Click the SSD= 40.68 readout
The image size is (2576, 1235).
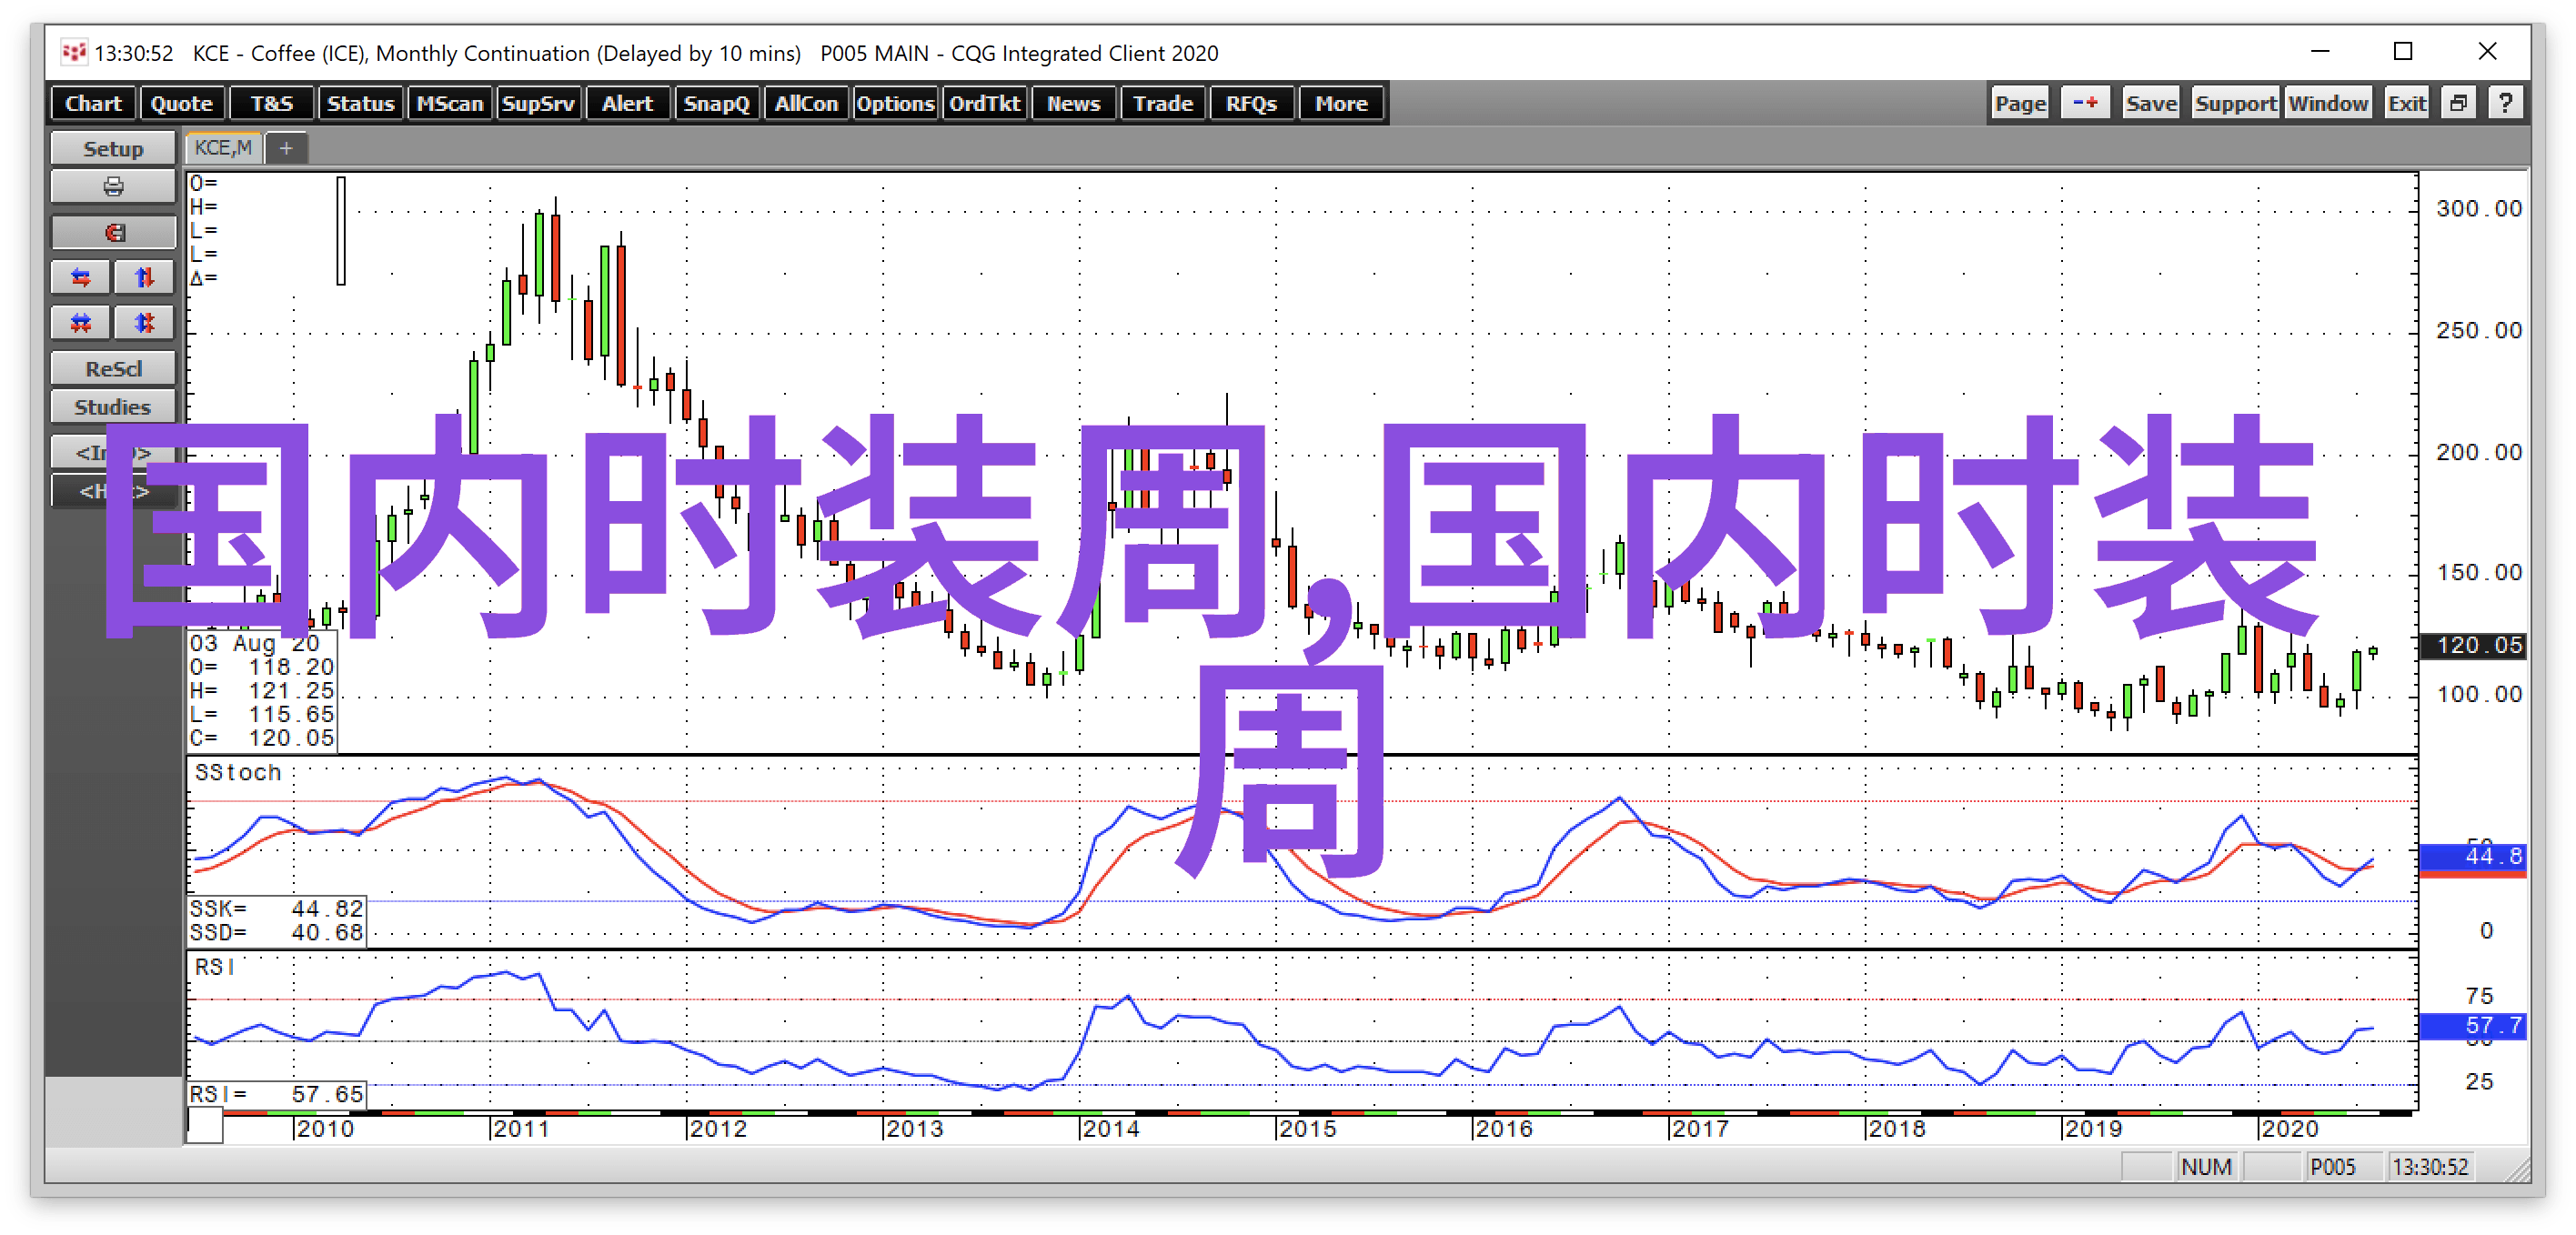pyautogui.click(x=277, y=933)
